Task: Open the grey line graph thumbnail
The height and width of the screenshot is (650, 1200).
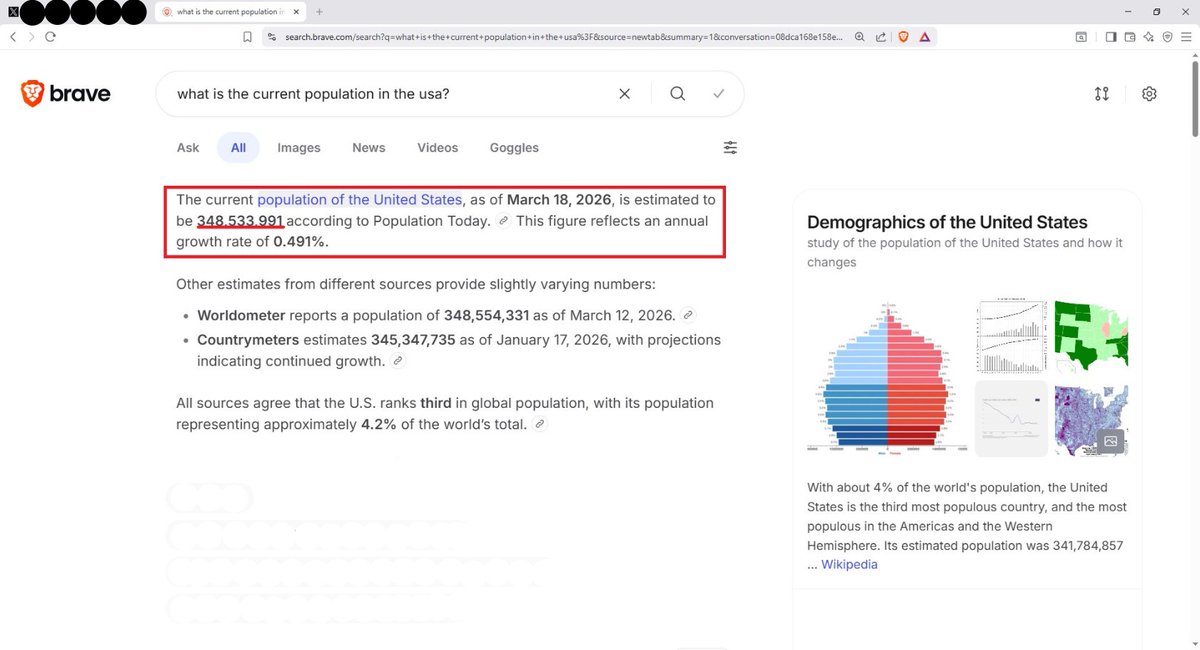Action: (x=1011, y=419)
